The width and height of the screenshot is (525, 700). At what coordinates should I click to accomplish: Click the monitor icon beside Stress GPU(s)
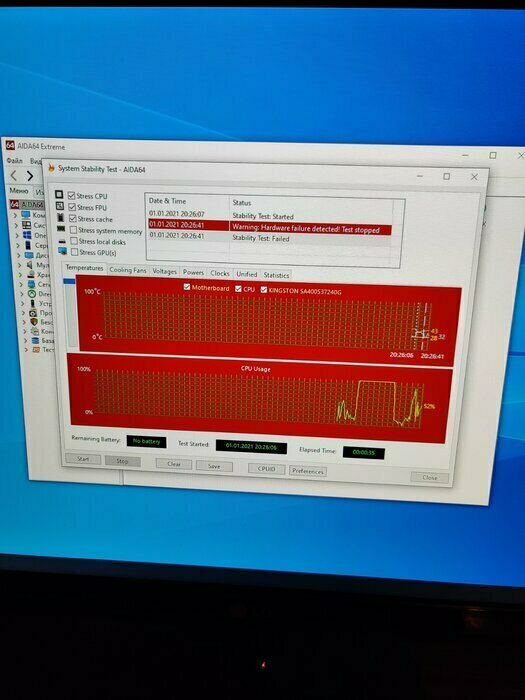coord(62,251)
